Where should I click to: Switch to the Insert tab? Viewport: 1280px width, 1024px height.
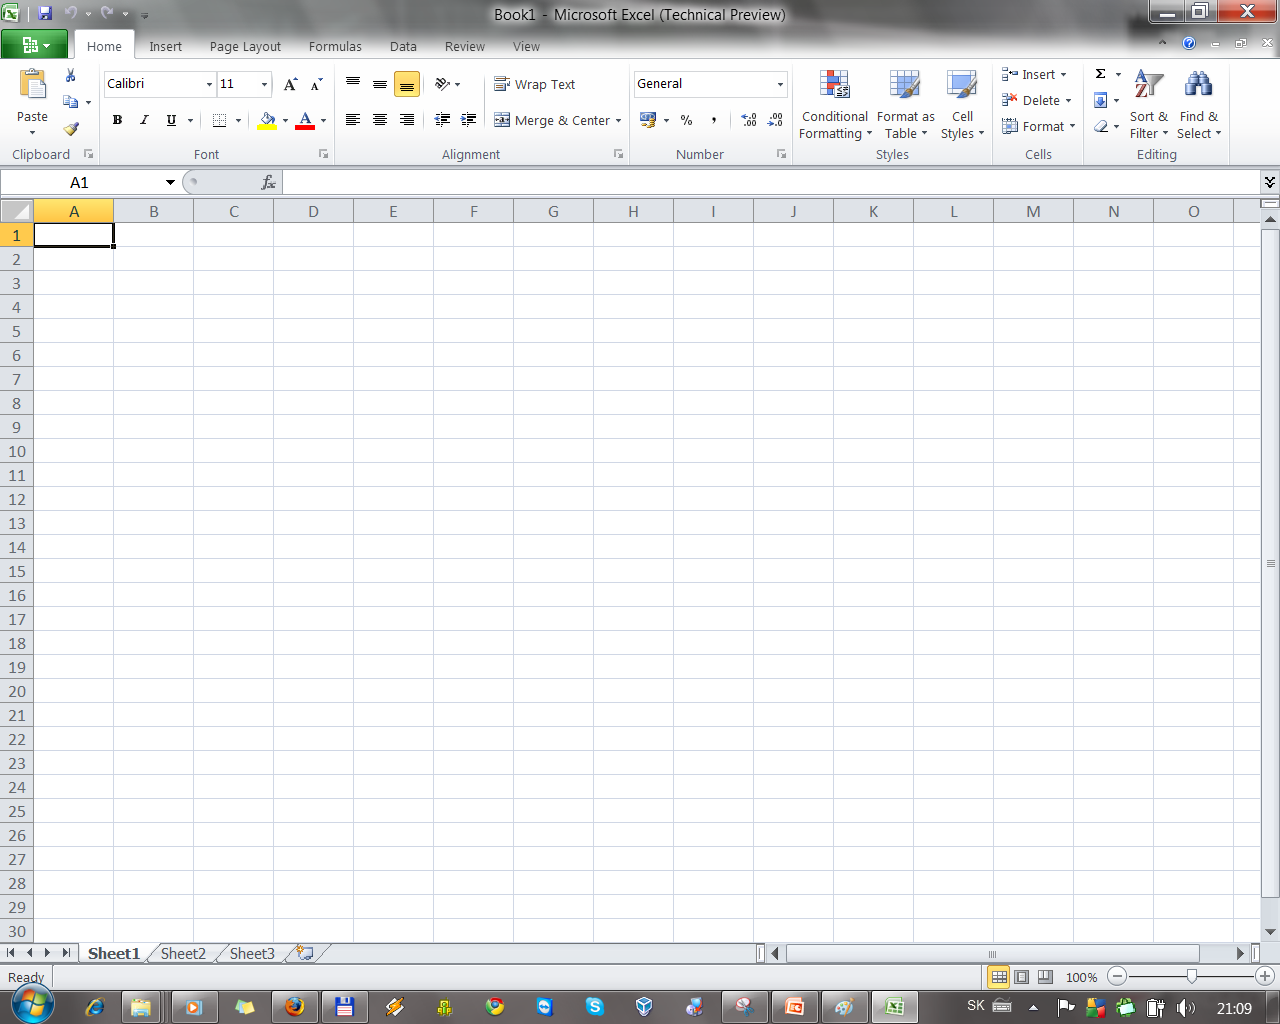tap(165, 46)
